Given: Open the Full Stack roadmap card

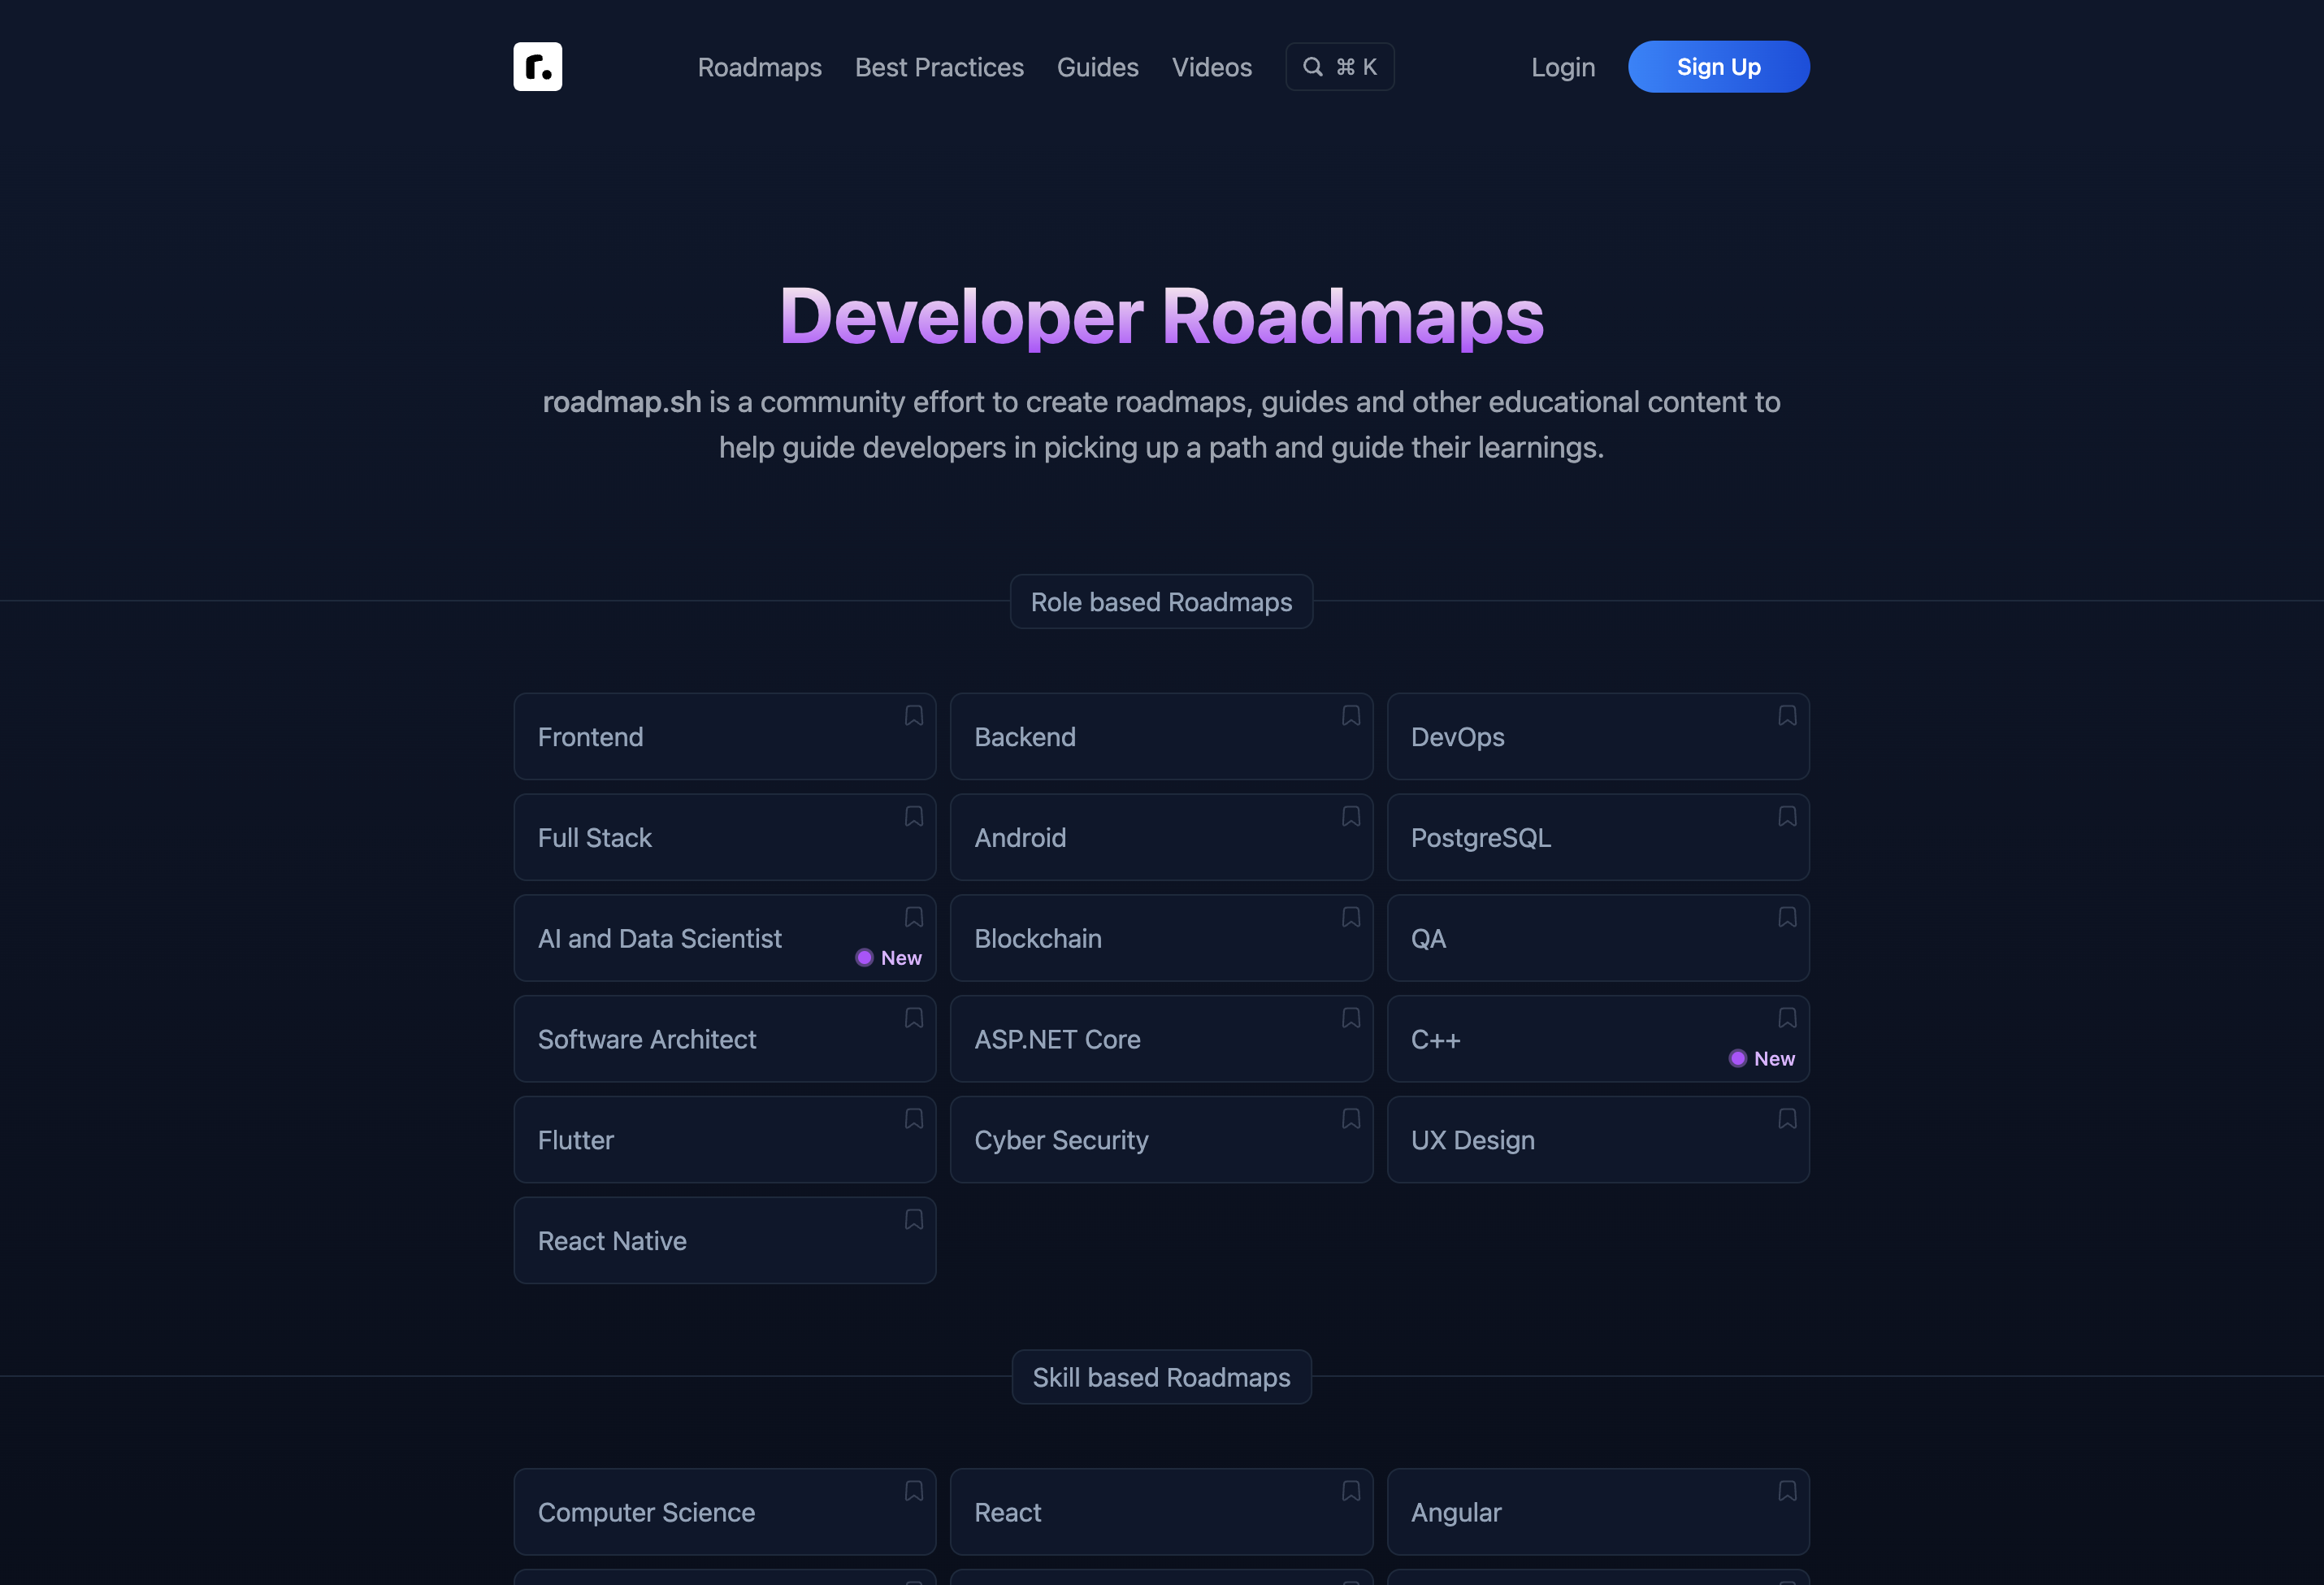Looking at the screenshot, I should click(724, 838).
